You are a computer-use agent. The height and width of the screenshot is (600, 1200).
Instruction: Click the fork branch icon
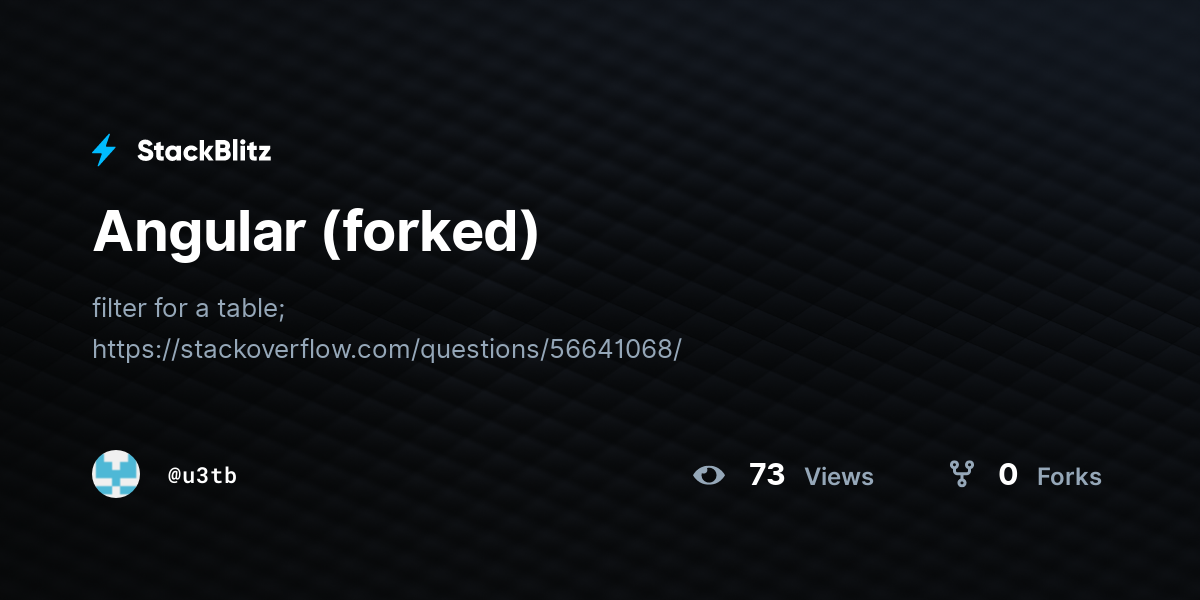[961, 474]
